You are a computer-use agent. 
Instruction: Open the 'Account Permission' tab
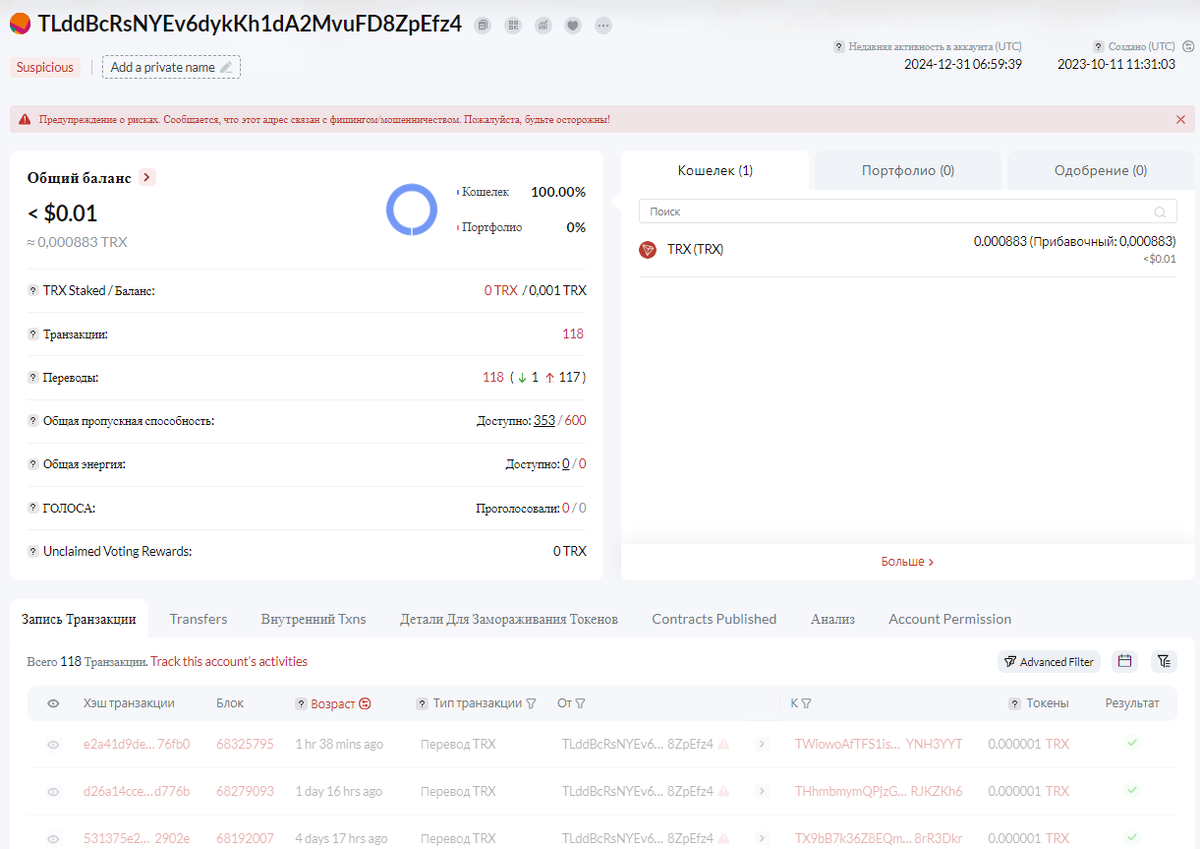(x=950, y=619)
